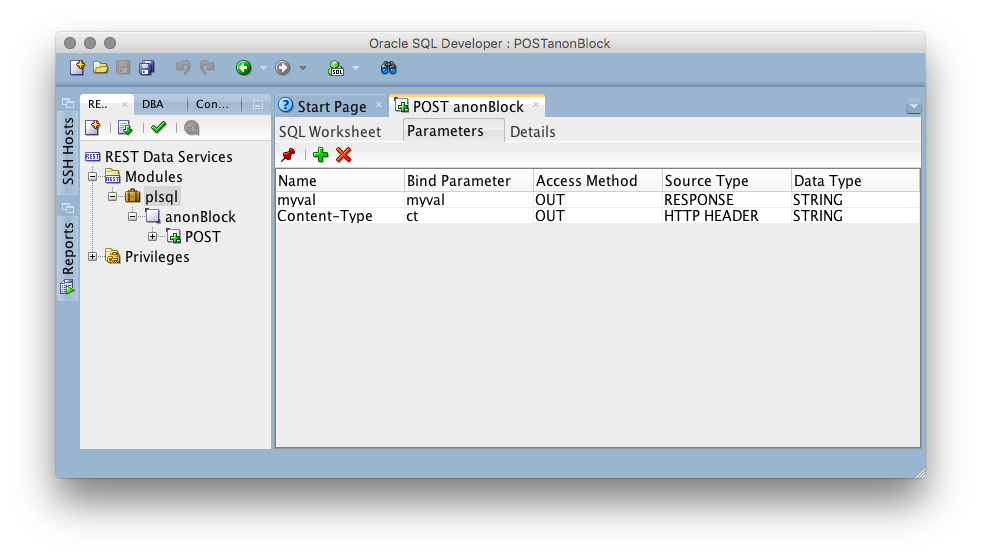Screen dimensions: 981x558
Task: Click the Data Type column header
Action: coord(855,181)
